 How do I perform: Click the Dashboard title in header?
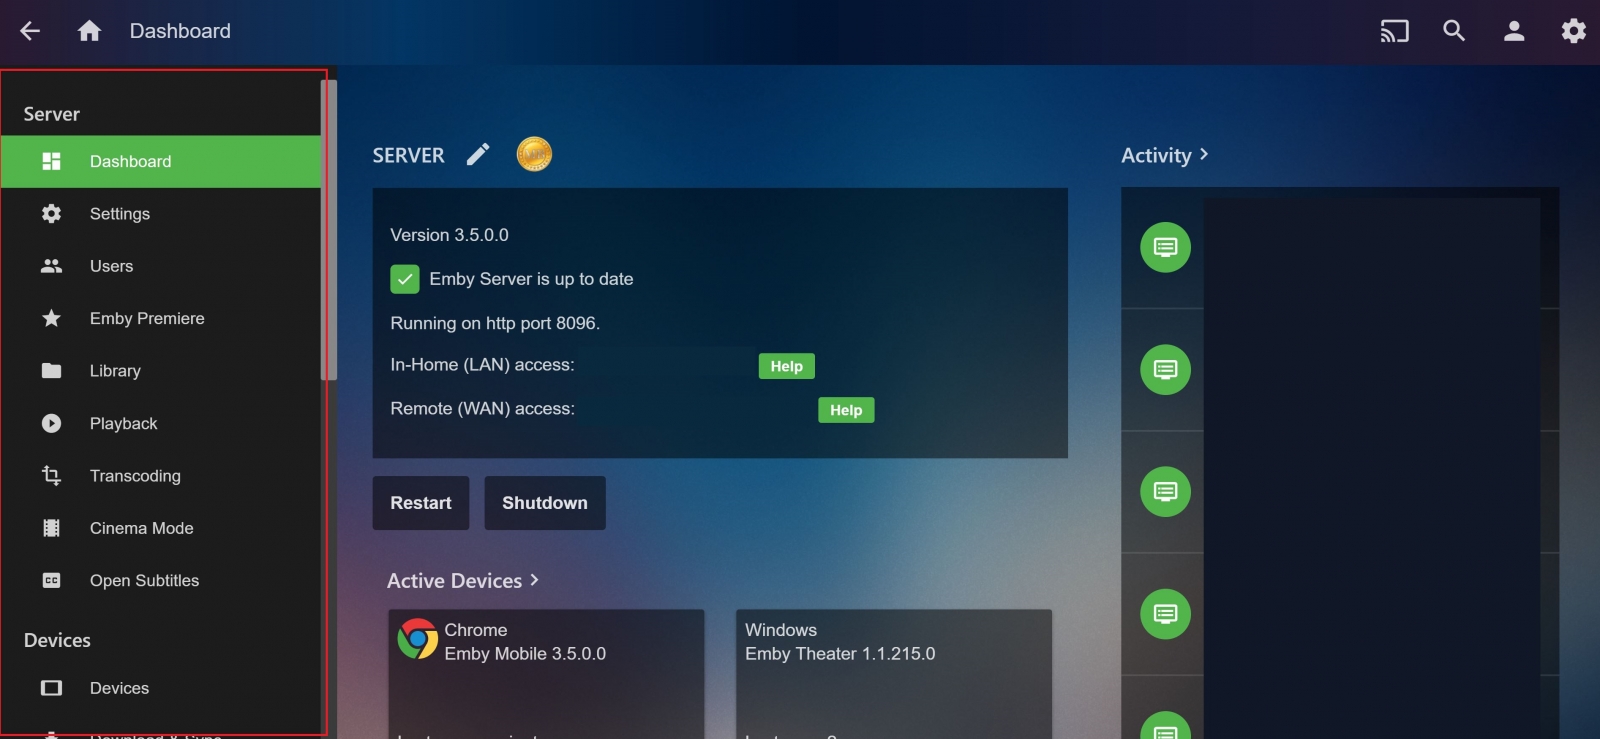(180, 31)
